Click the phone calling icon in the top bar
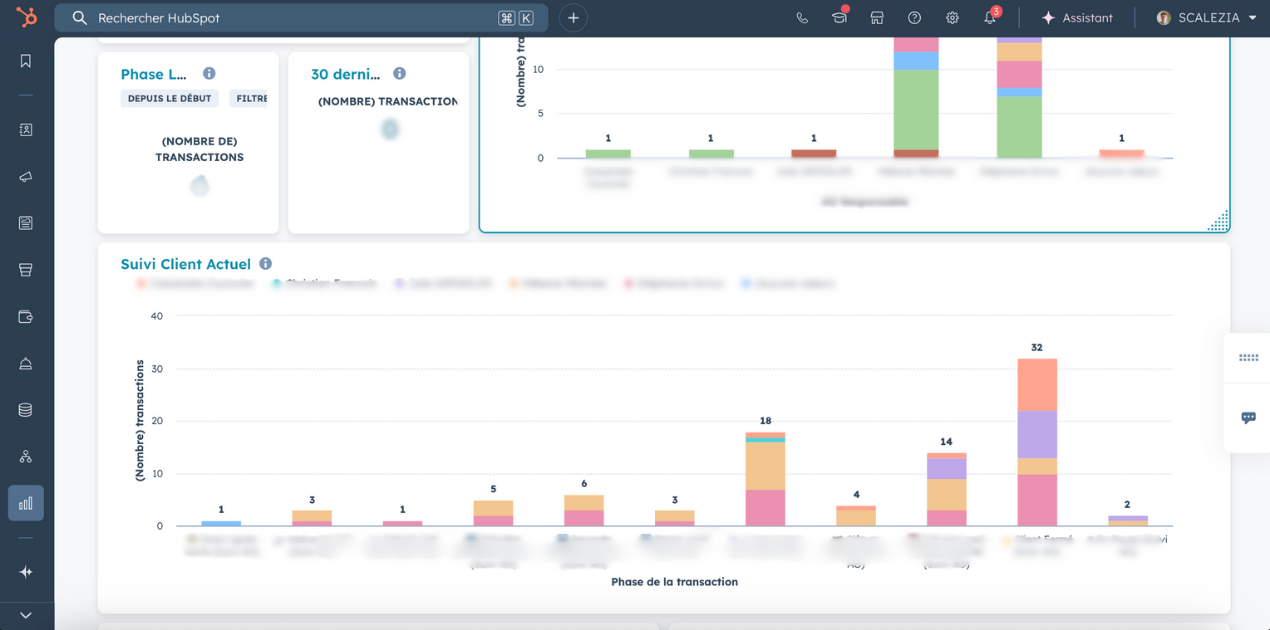 coord(802,18)
